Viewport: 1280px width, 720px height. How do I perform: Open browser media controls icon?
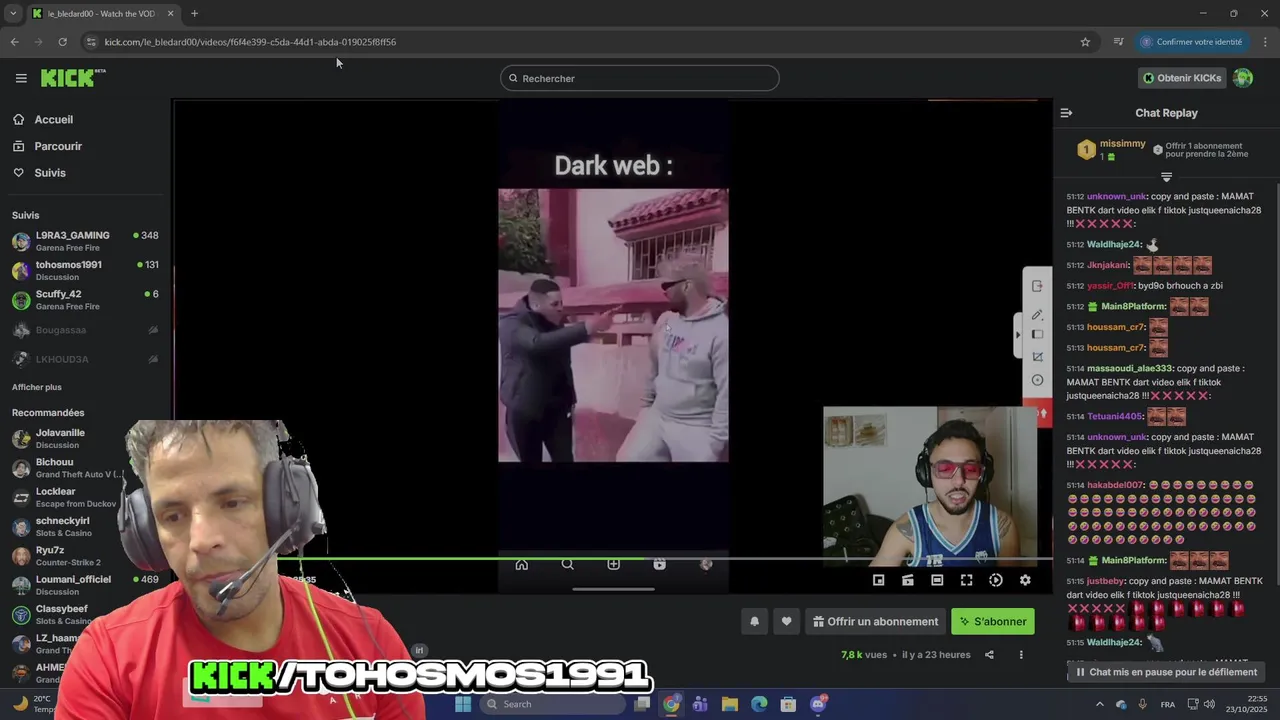(1118, 42)
